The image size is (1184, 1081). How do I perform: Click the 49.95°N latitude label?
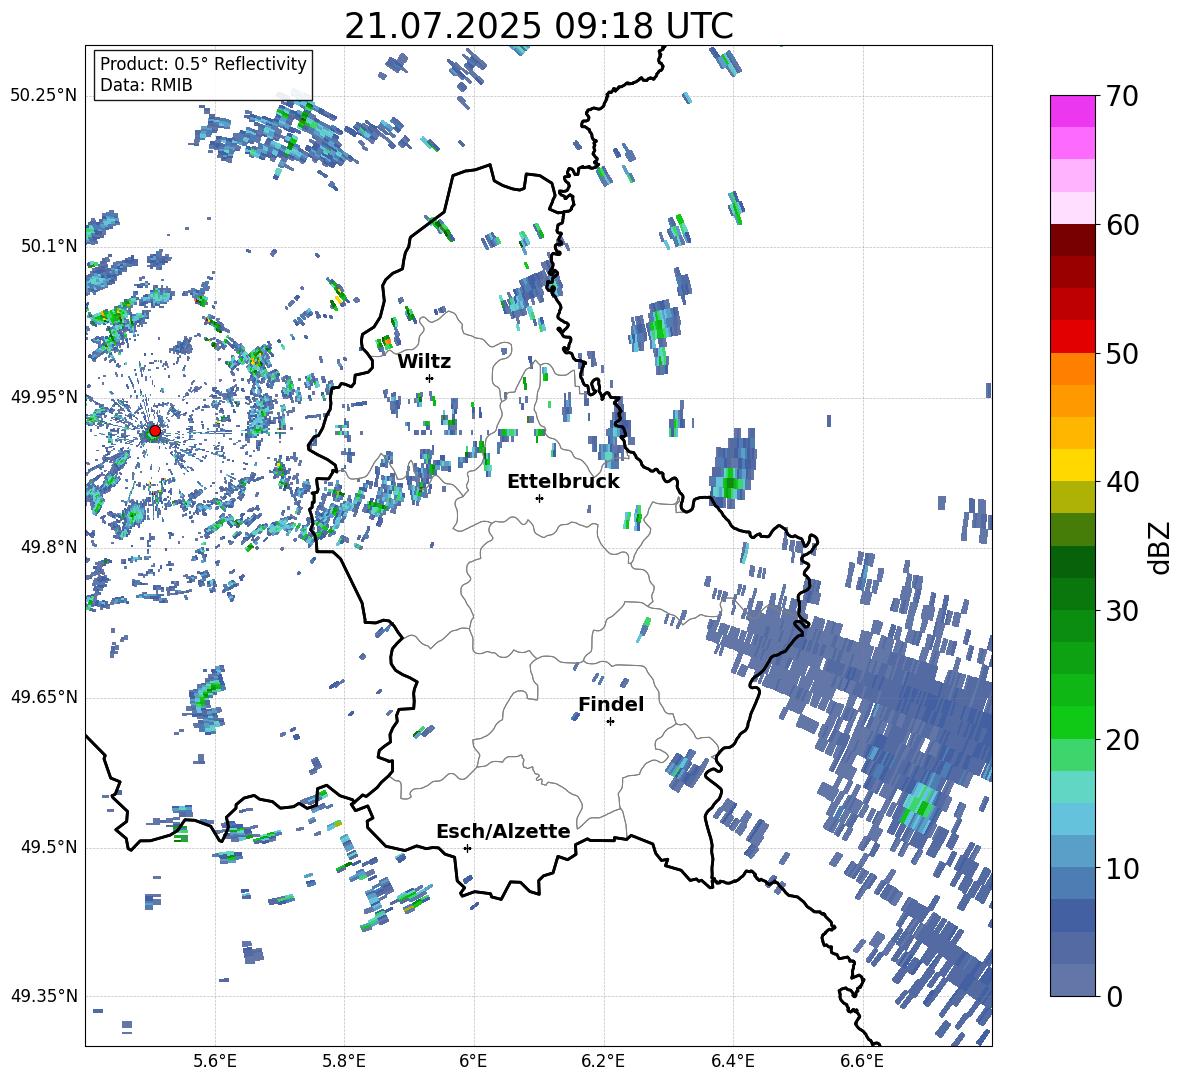tap(44, 396)
